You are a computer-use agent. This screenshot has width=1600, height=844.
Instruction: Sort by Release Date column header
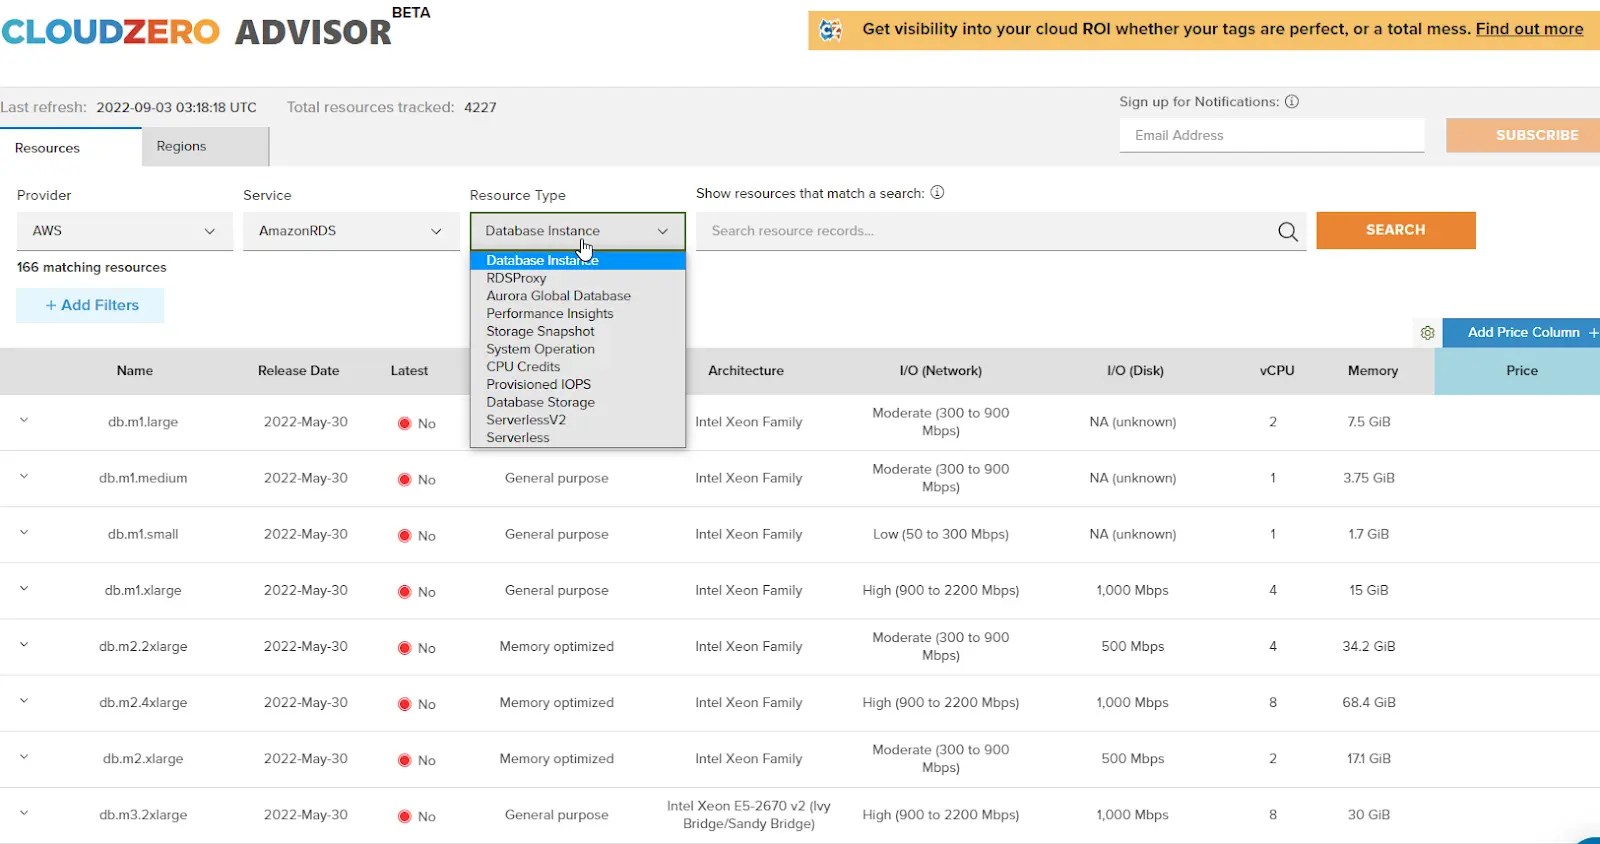(298, 371)
